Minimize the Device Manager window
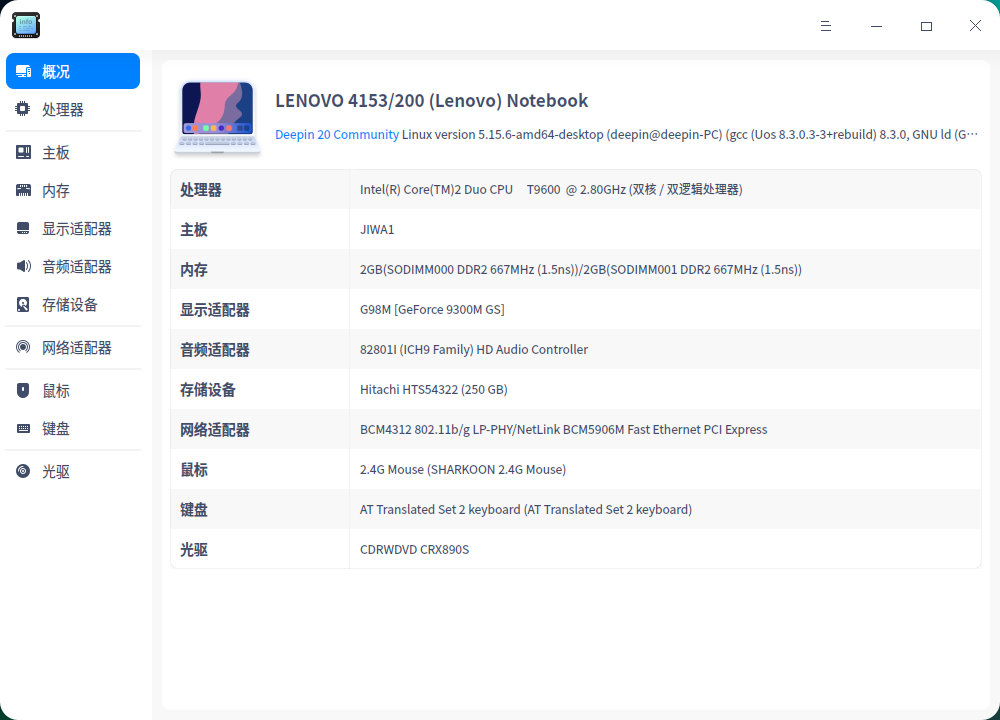1000x720 pixels. point(876,26)
